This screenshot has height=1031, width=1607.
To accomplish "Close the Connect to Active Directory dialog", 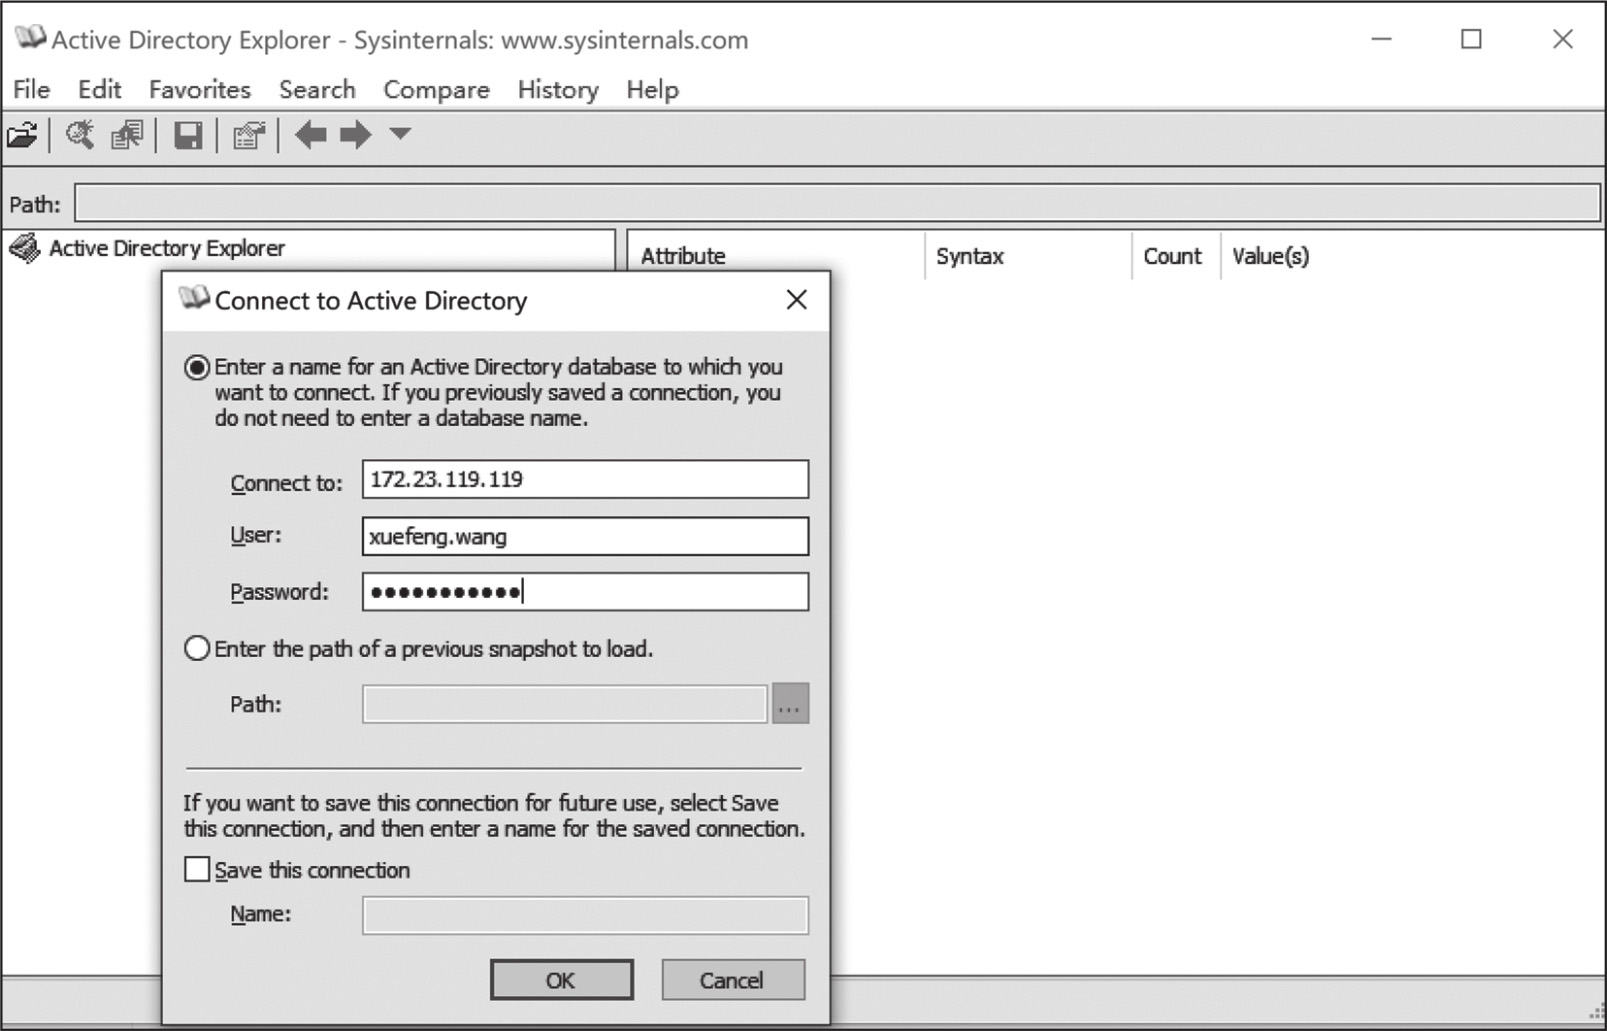I will coord(796,300).
